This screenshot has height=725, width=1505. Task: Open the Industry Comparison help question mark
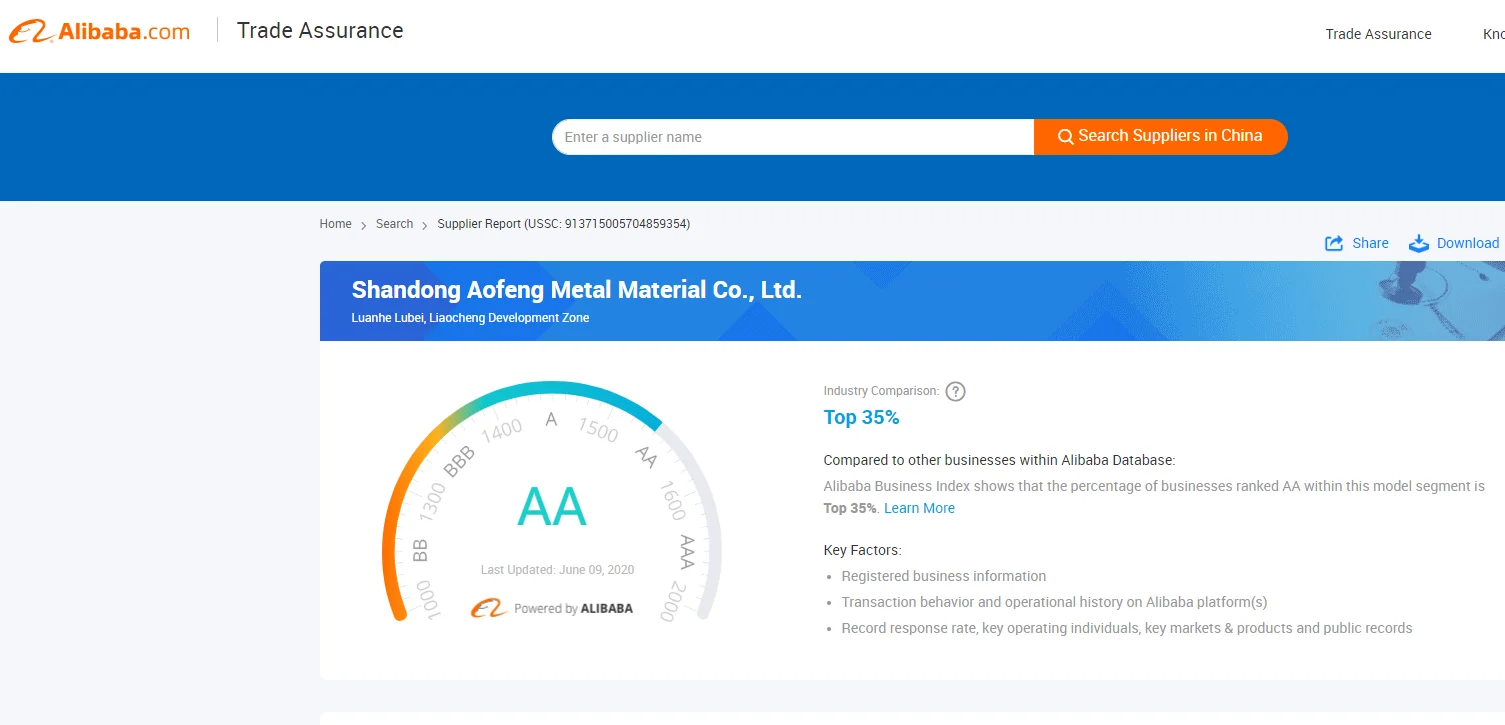click(x=956, y=391)
